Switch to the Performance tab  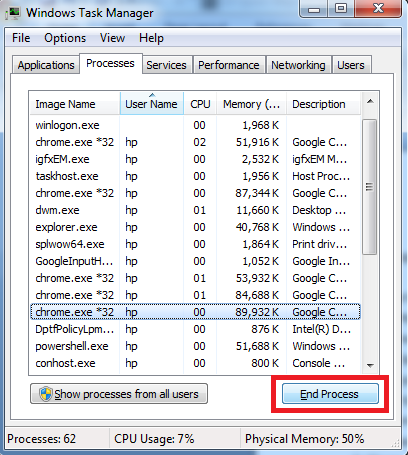pyautogui.click(x=229, y=65)
